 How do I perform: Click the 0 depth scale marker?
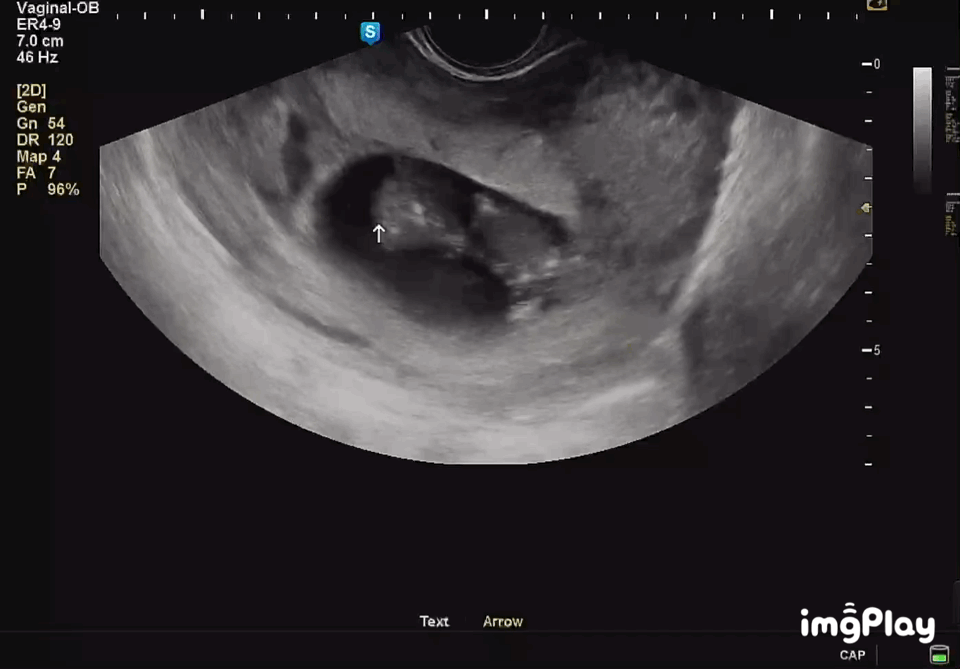click(x=872, y=64)
